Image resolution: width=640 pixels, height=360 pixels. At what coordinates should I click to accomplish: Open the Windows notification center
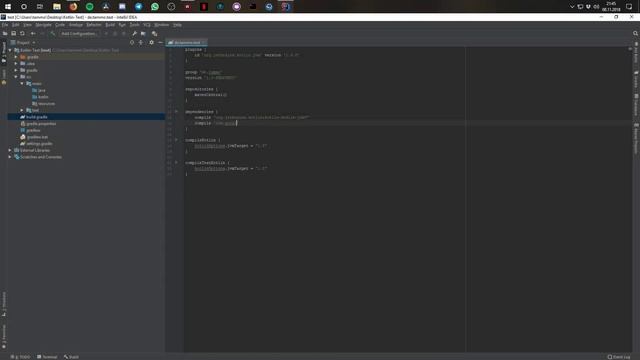click(629, 7)
